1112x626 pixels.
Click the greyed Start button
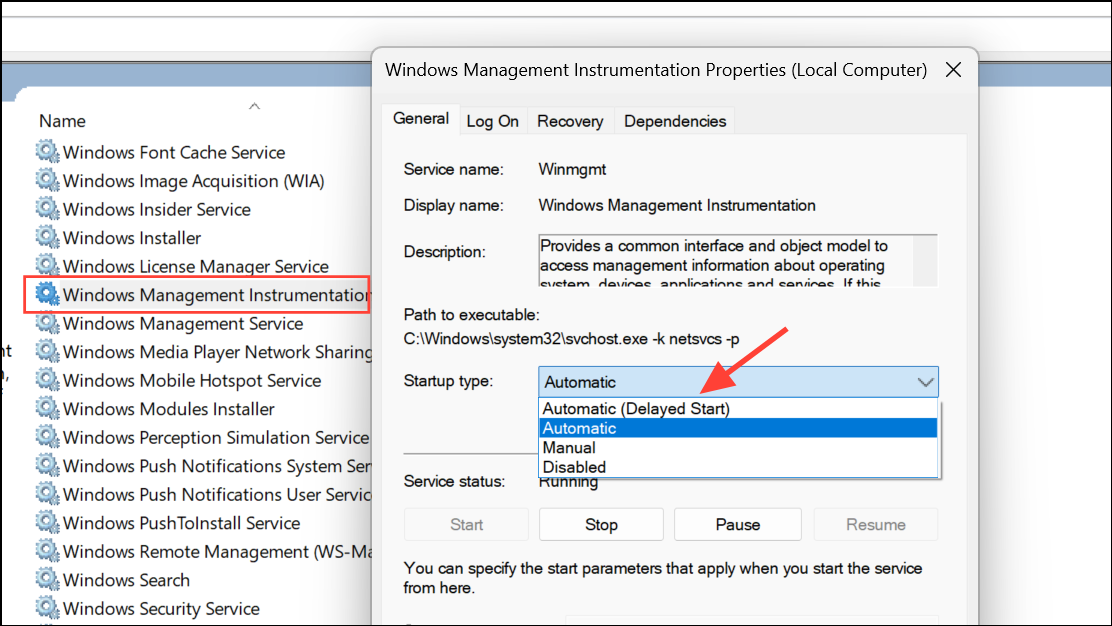466,525
